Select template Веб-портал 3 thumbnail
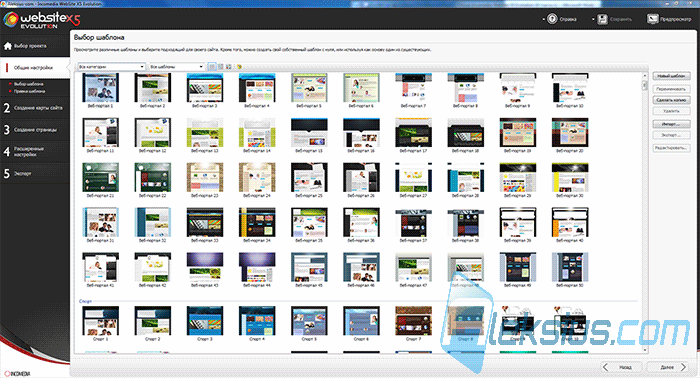The width and height of the screenshot is (700, 378). click(205, 88)
